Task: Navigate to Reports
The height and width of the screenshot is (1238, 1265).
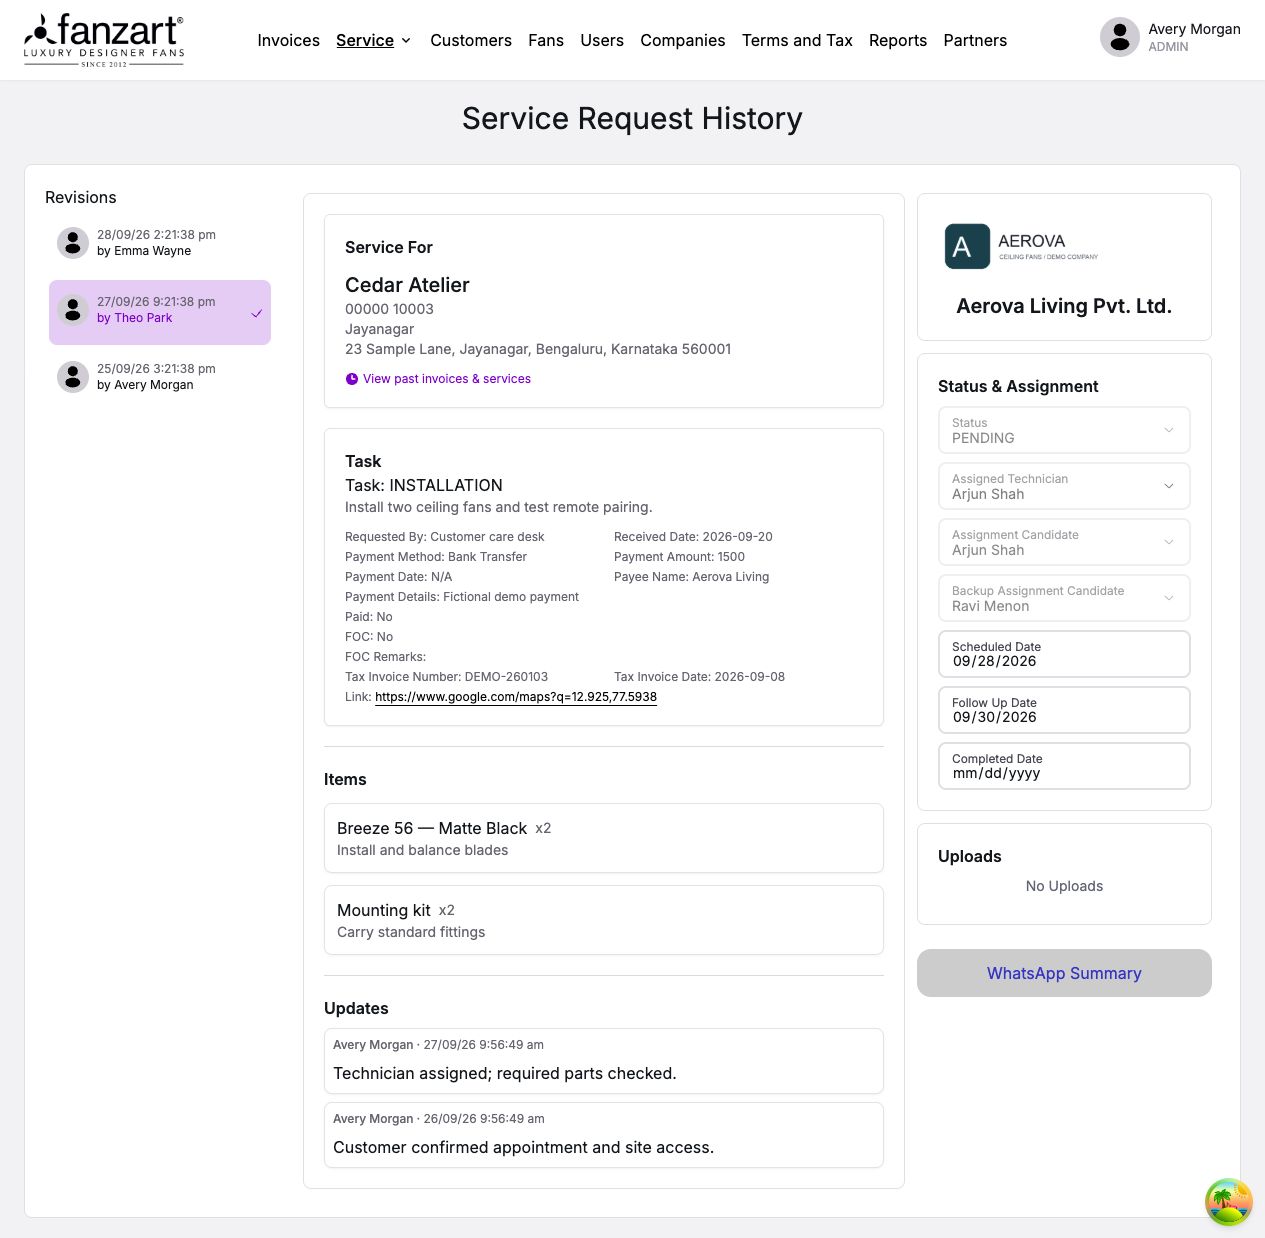Action: 898,40
